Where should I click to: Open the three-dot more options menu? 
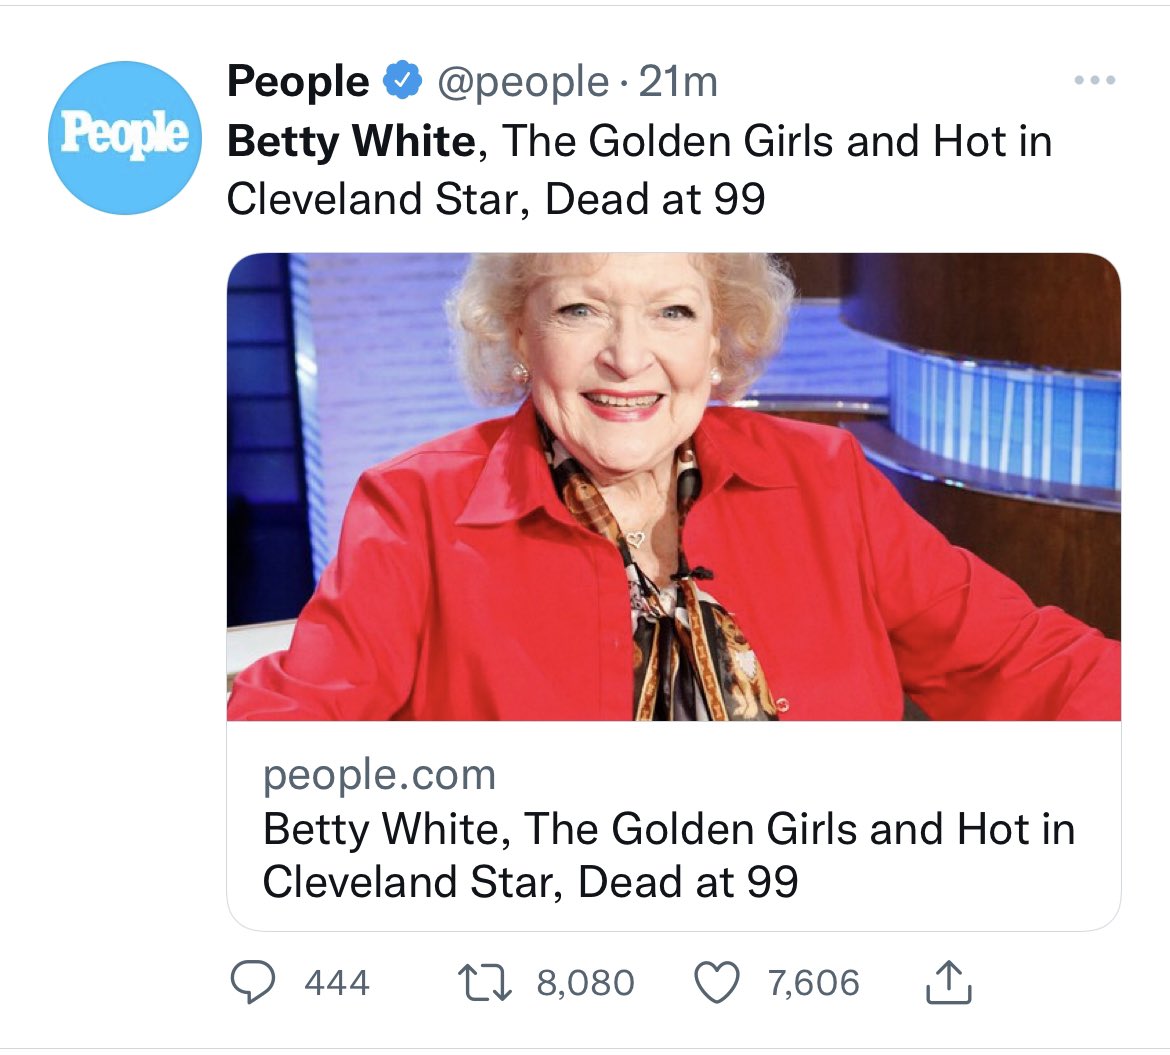[1093, 81]
